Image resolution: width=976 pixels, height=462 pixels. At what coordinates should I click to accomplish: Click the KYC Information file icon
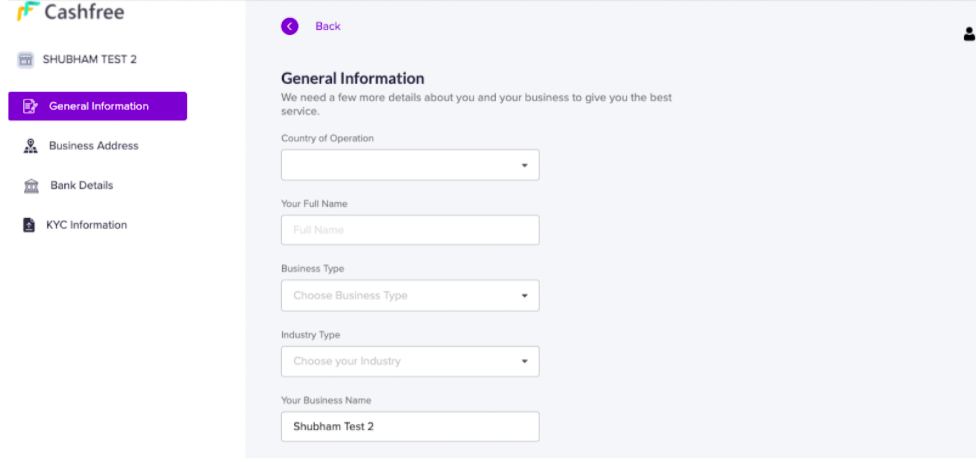click(x=29, y=225)
